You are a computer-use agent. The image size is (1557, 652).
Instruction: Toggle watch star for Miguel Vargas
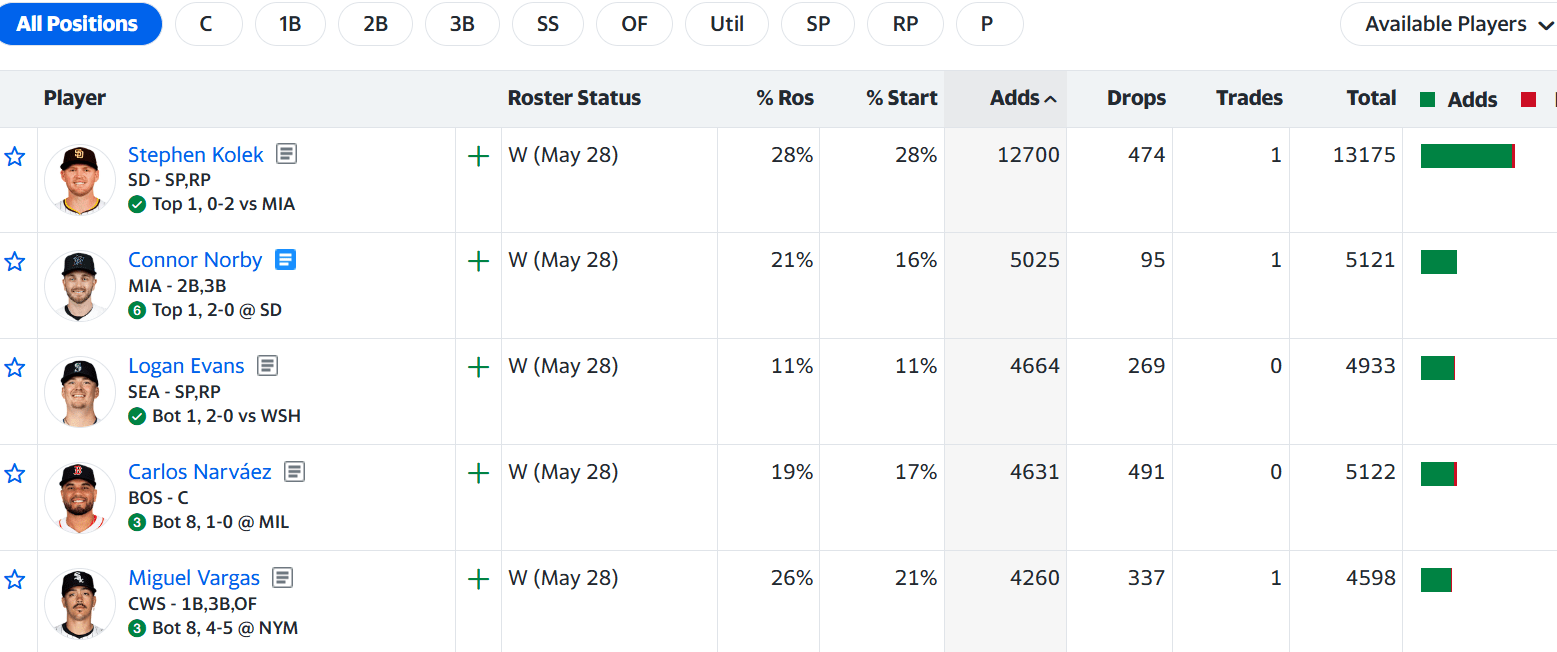click(15, 580)
